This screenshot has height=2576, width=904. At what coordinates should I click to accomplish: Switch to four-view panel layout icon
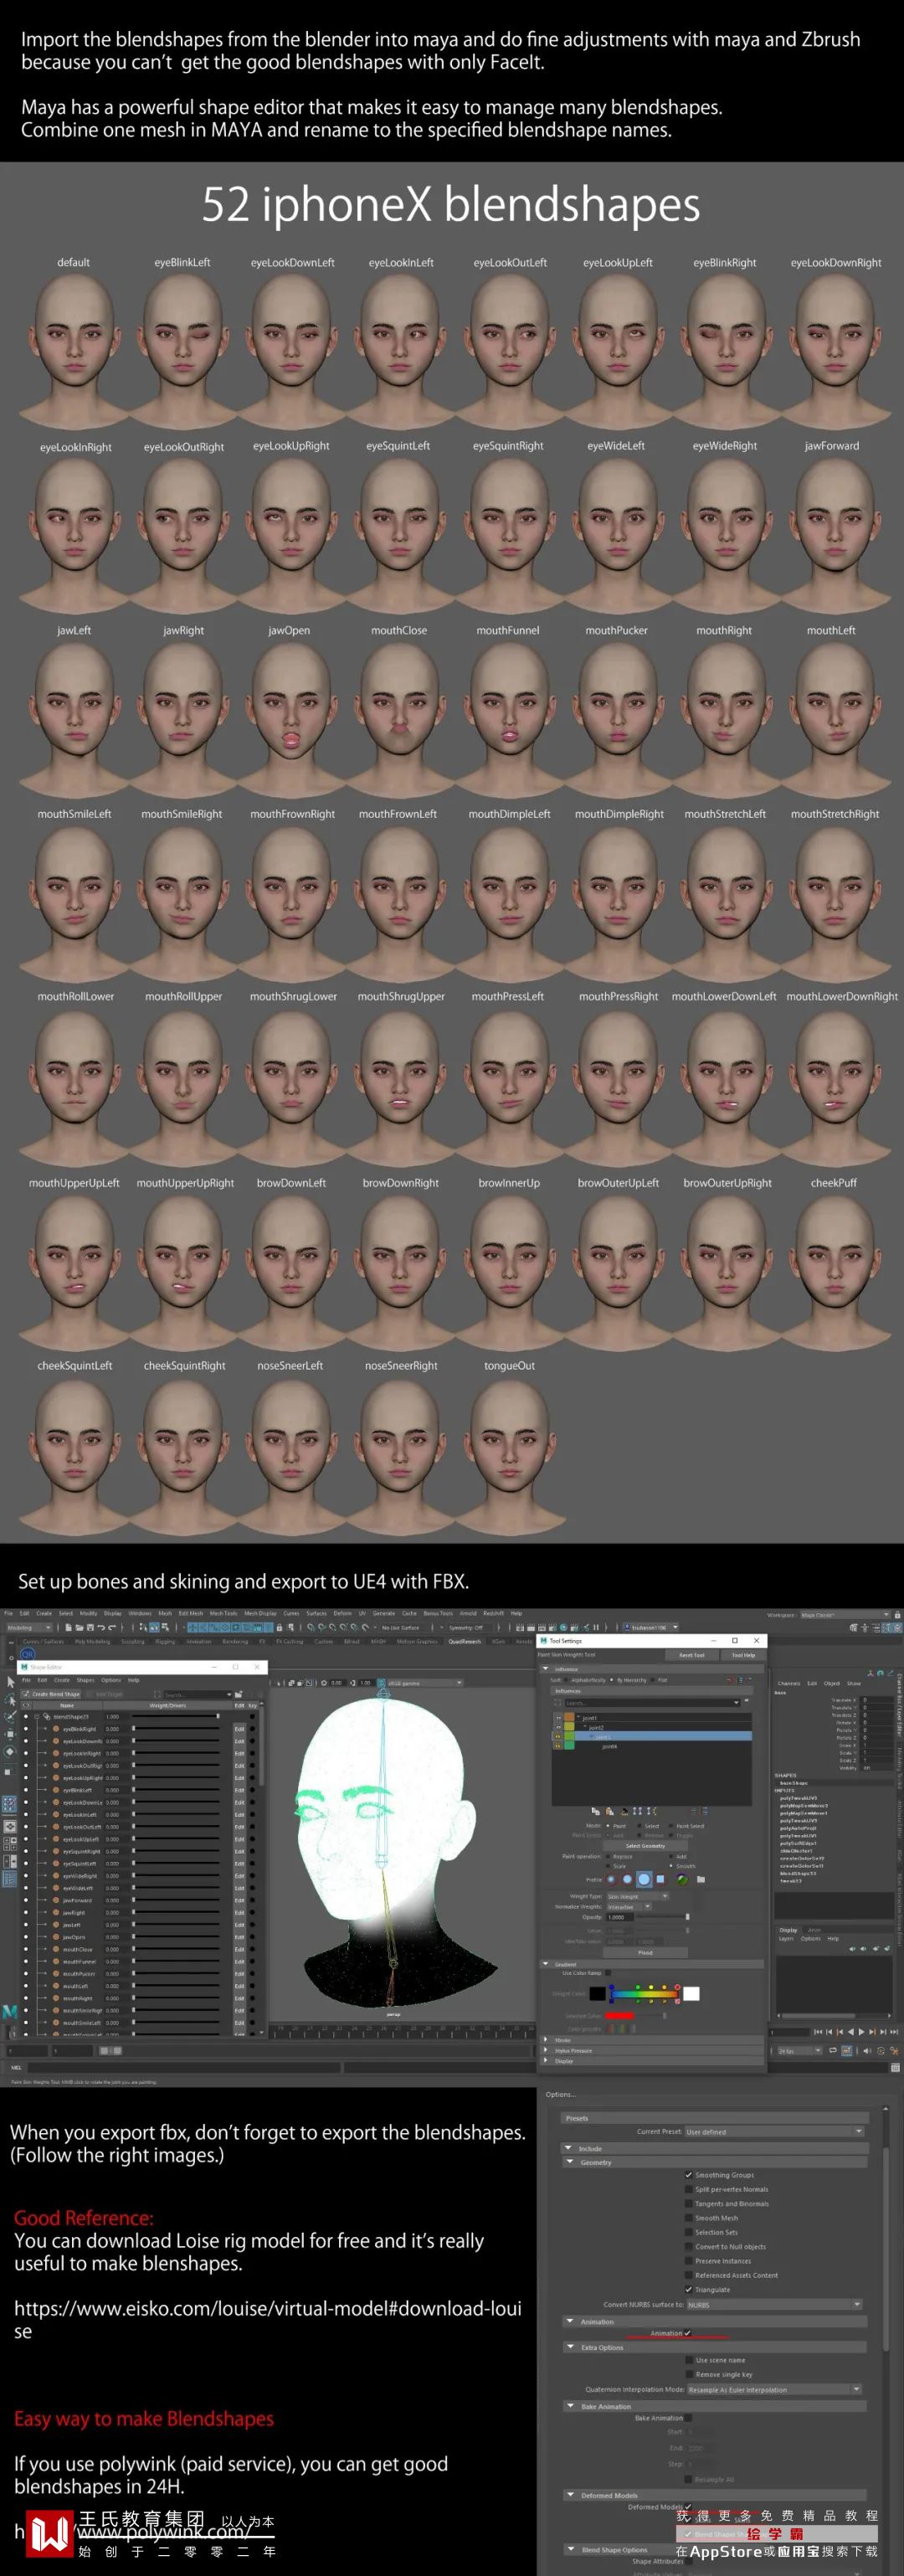(x=10, y=1843)
